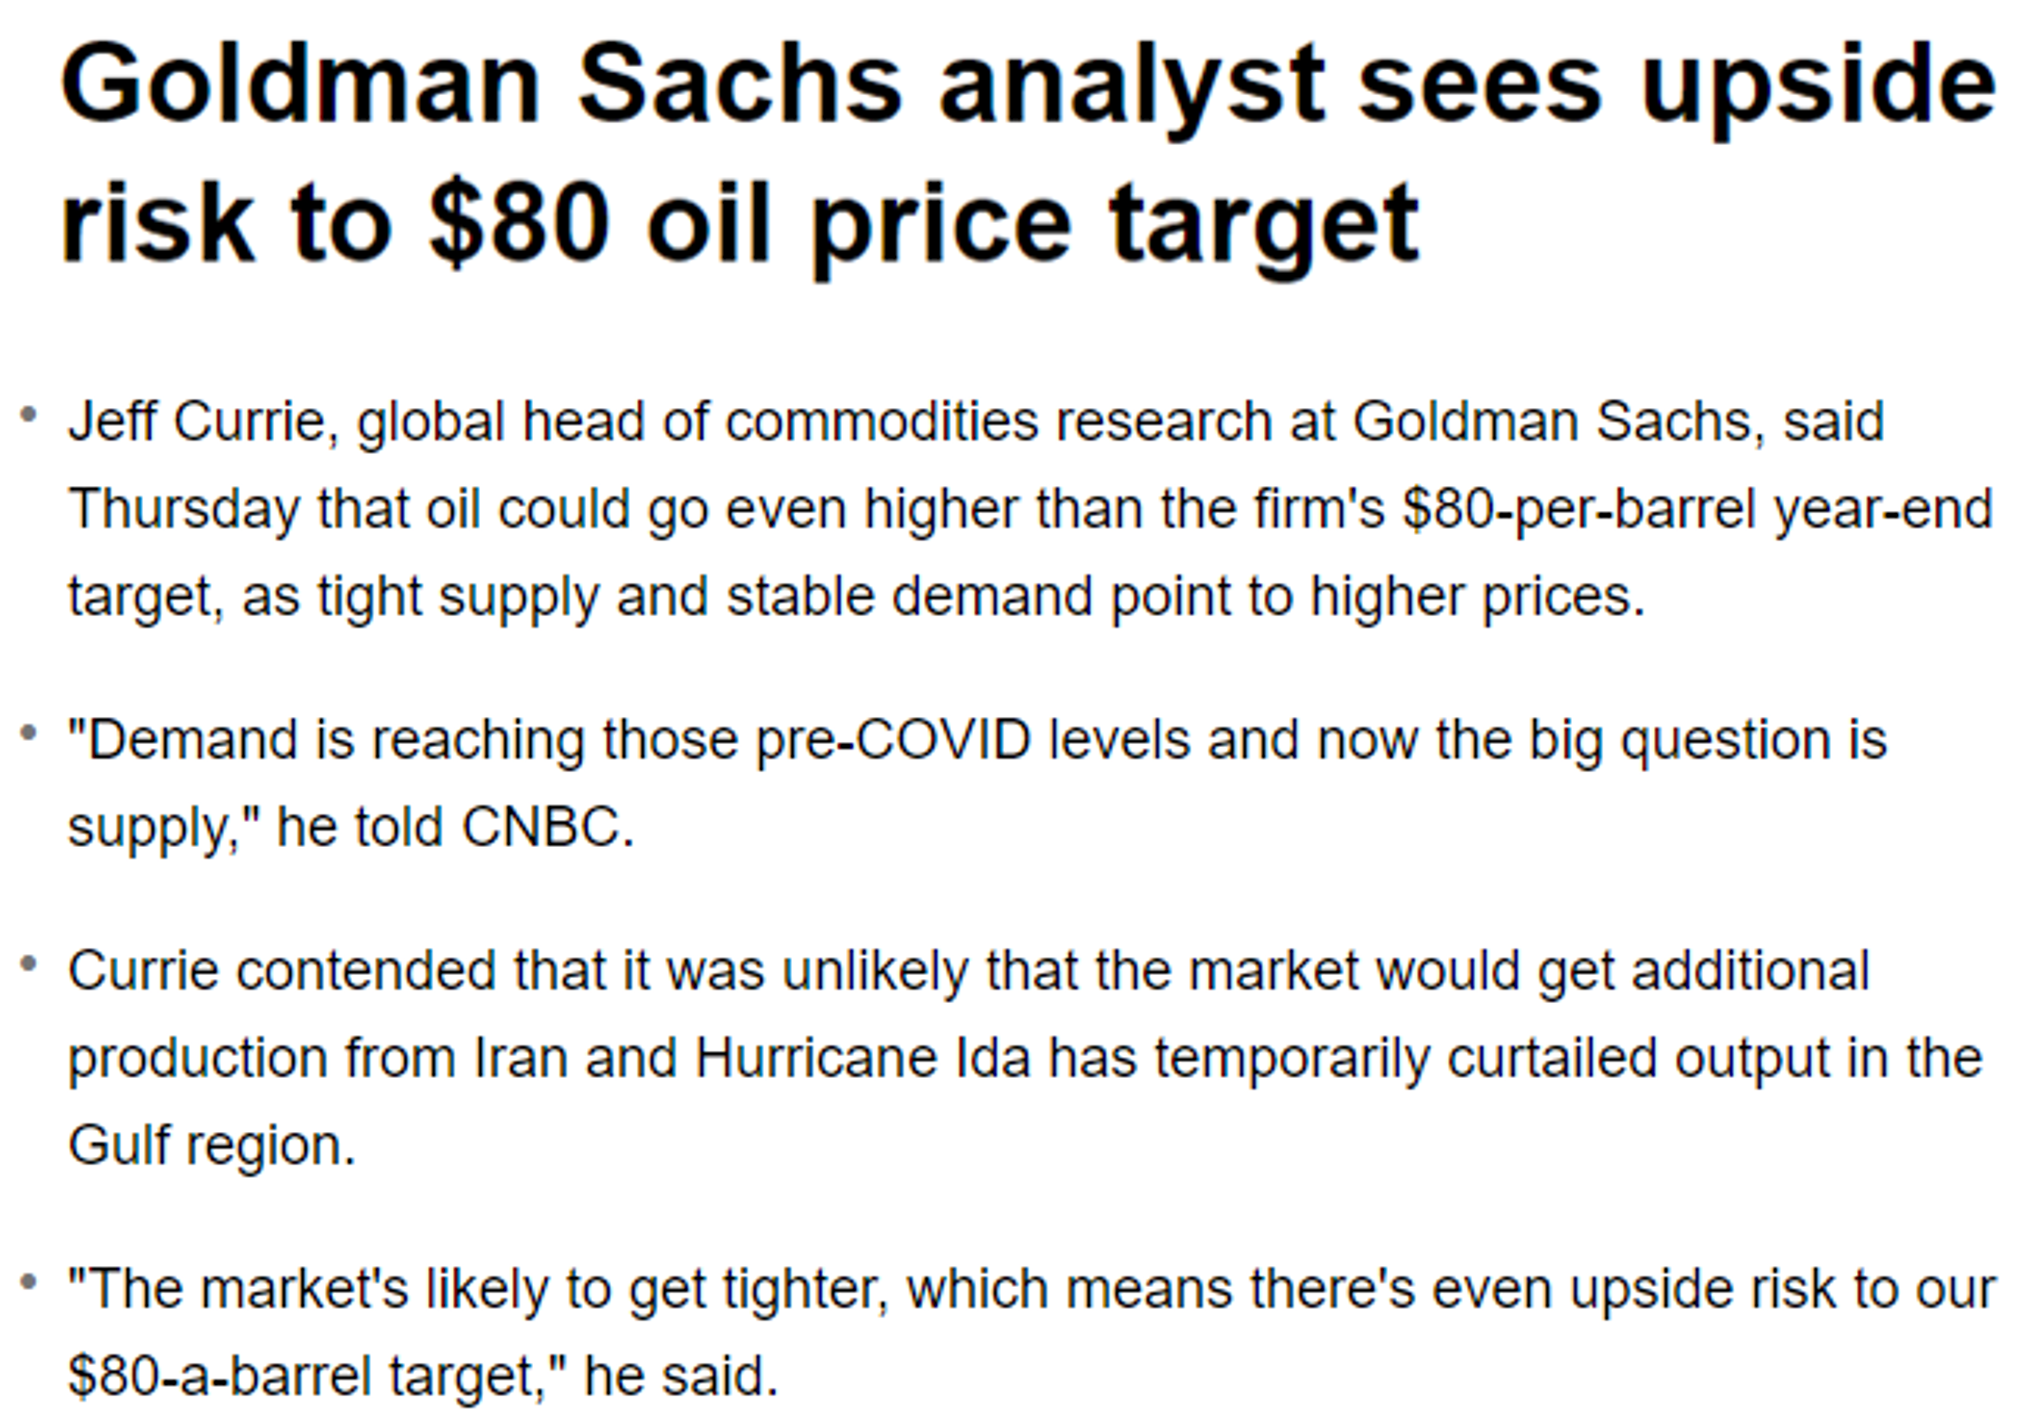Screen dimensions: 2029x1424
Task: Click the words 'he said.' at the end
Action: [681, 1377]
